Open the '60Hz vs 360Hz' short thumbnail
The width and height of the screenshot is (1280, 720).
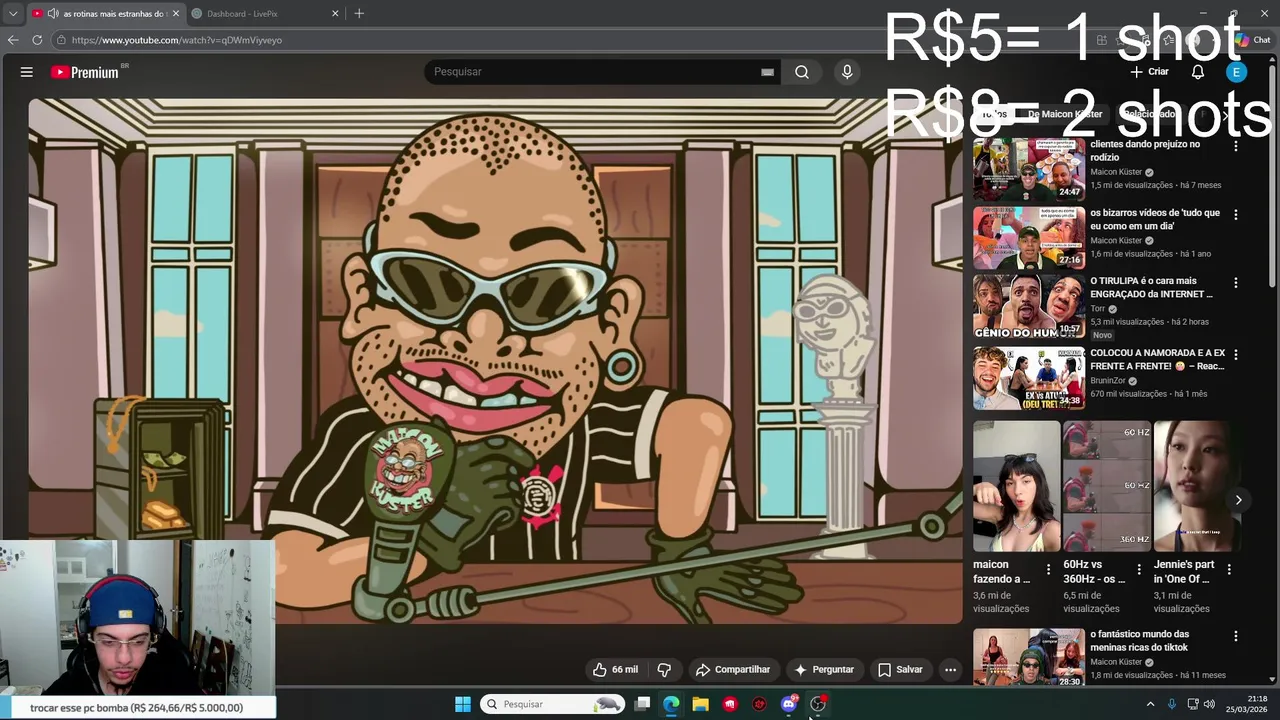1107,486
